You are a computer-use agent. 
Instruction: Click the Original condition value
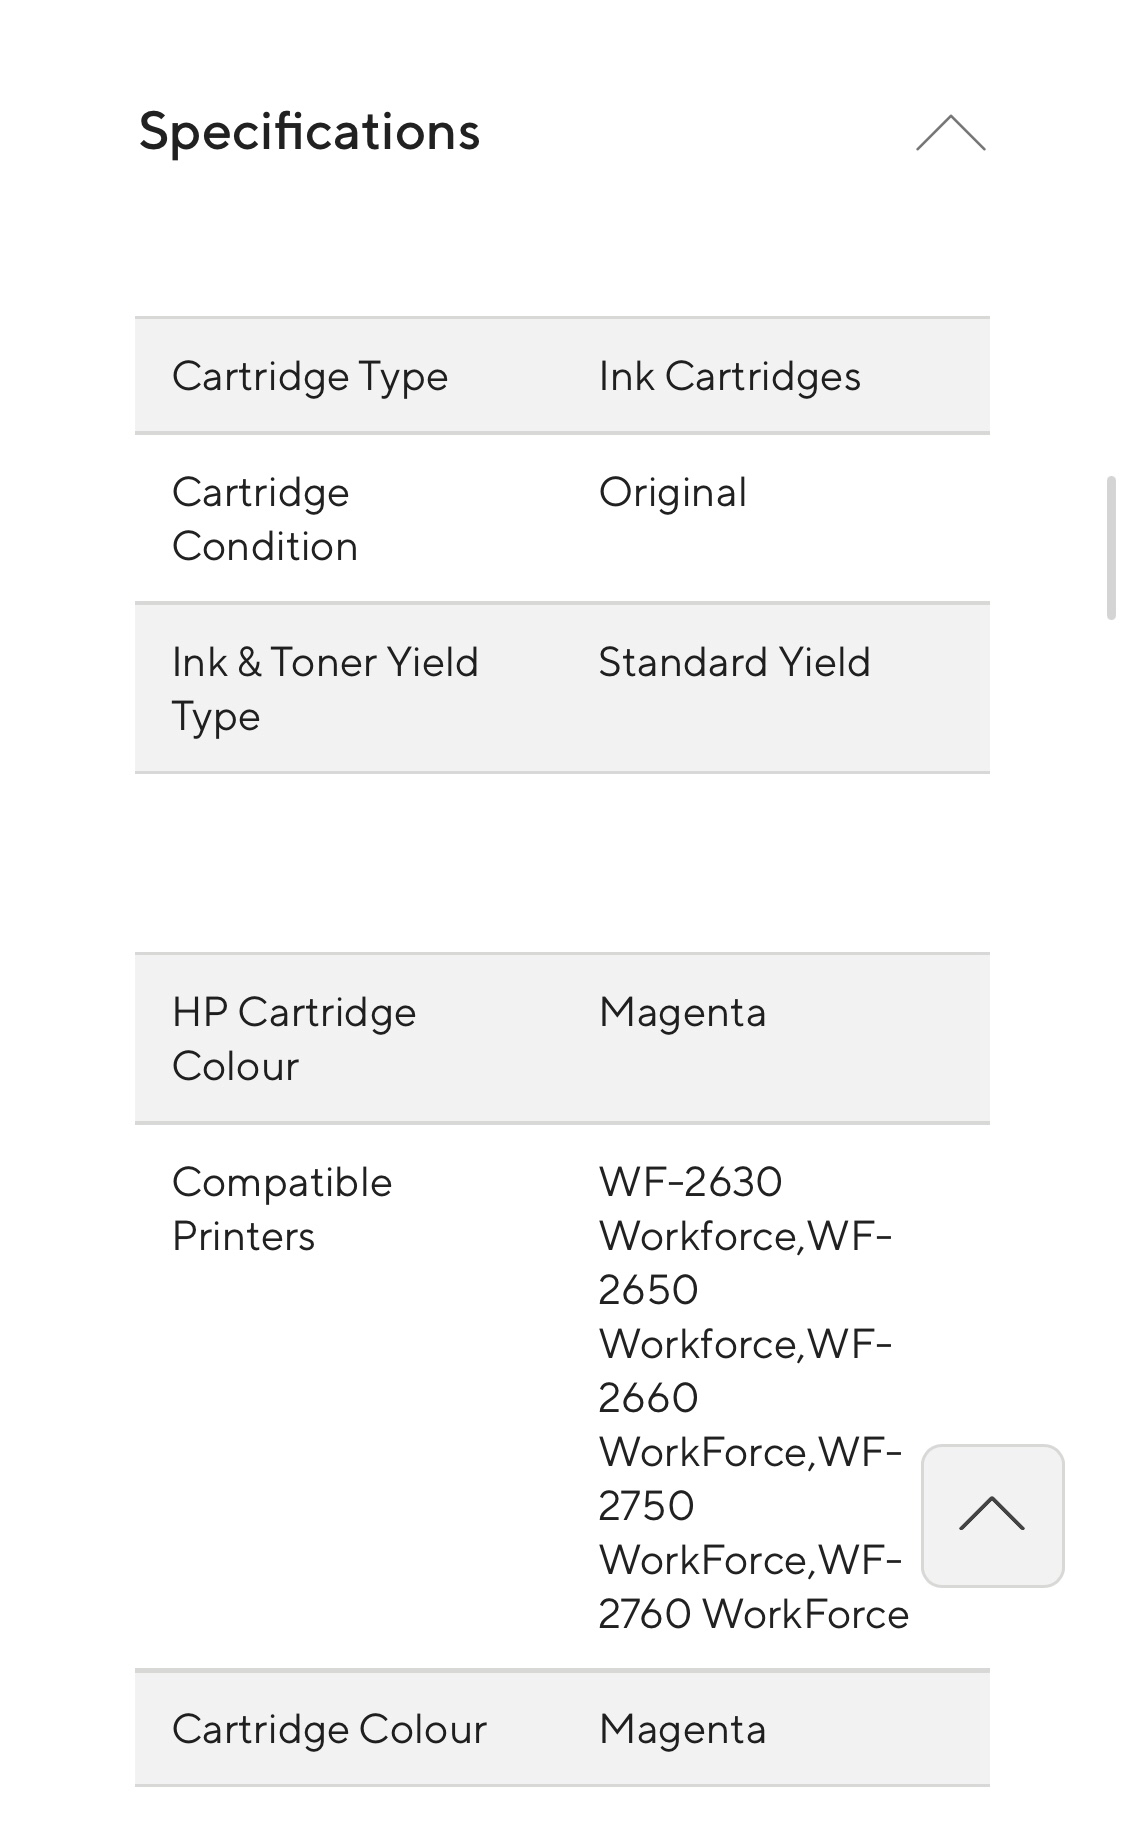(x=672, y=492)
